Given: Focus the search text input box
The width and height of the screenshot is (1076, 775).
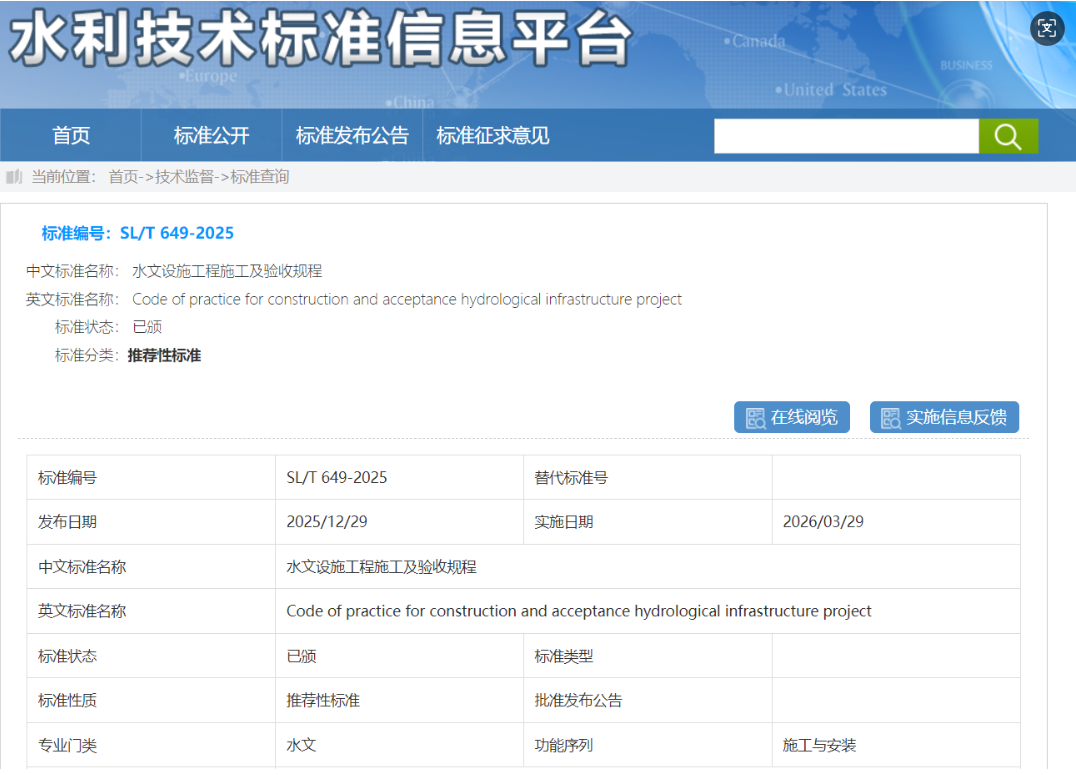Looking at the screenshot, I should point(845,136).
